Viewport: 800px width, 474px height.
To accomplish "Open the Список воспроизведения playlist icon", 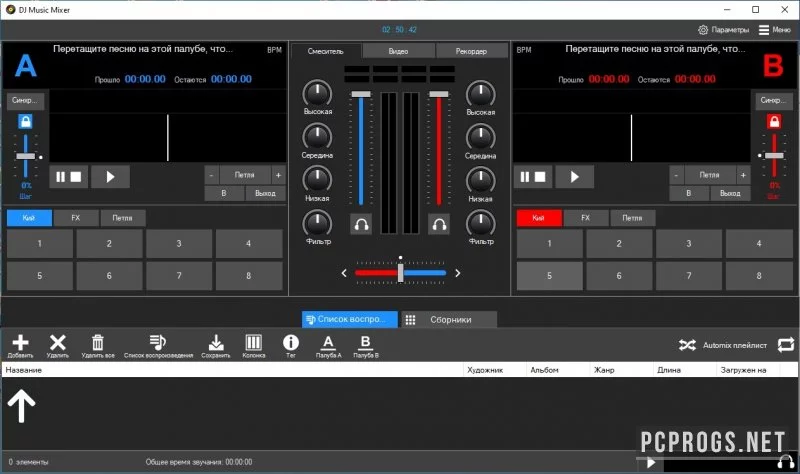I will (158, 342).
